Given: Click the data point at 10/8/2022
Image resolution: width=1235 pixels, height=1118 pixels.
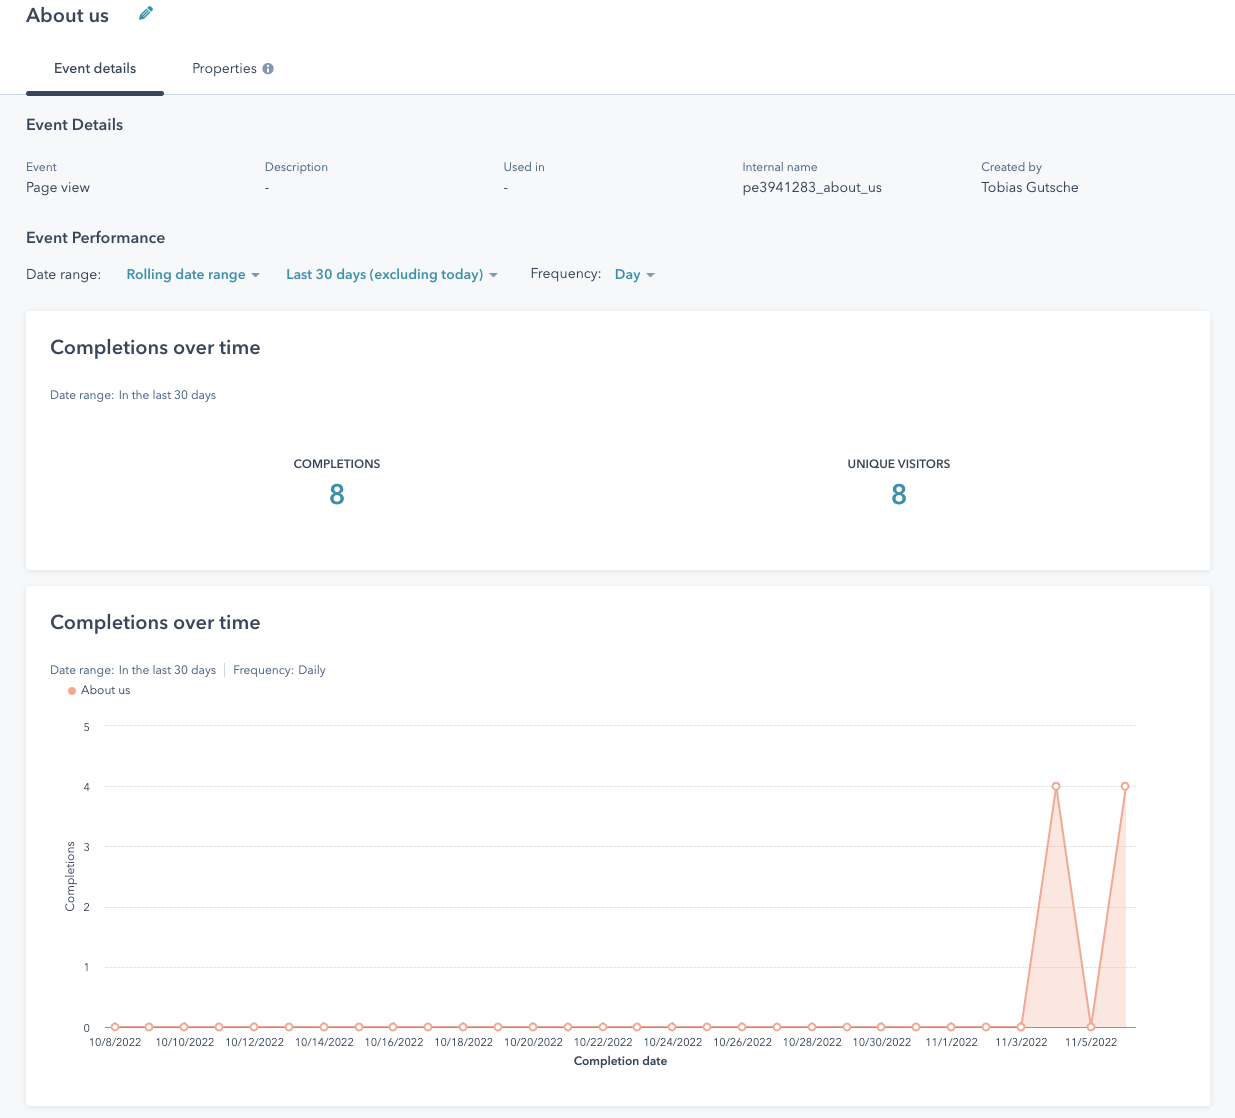Looking at the screenshot, I should (x=115, y=1027).
